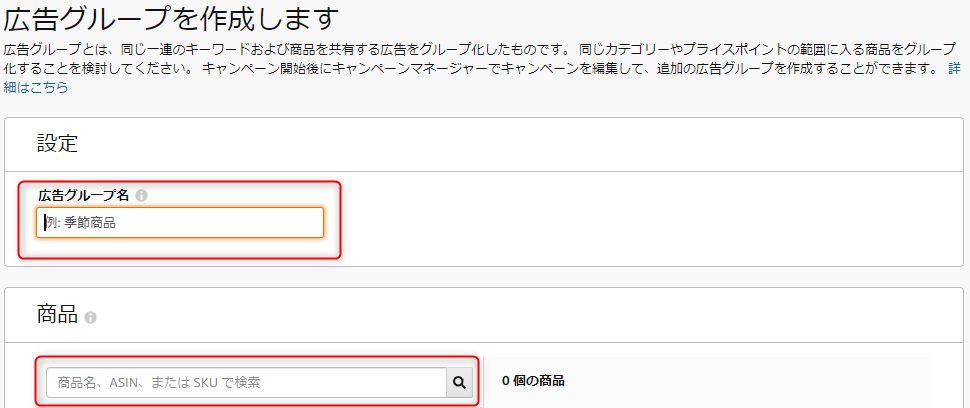Click the 設定 section heading
The width and height of the screenshot is (970, 408).
tap(57, 143)
